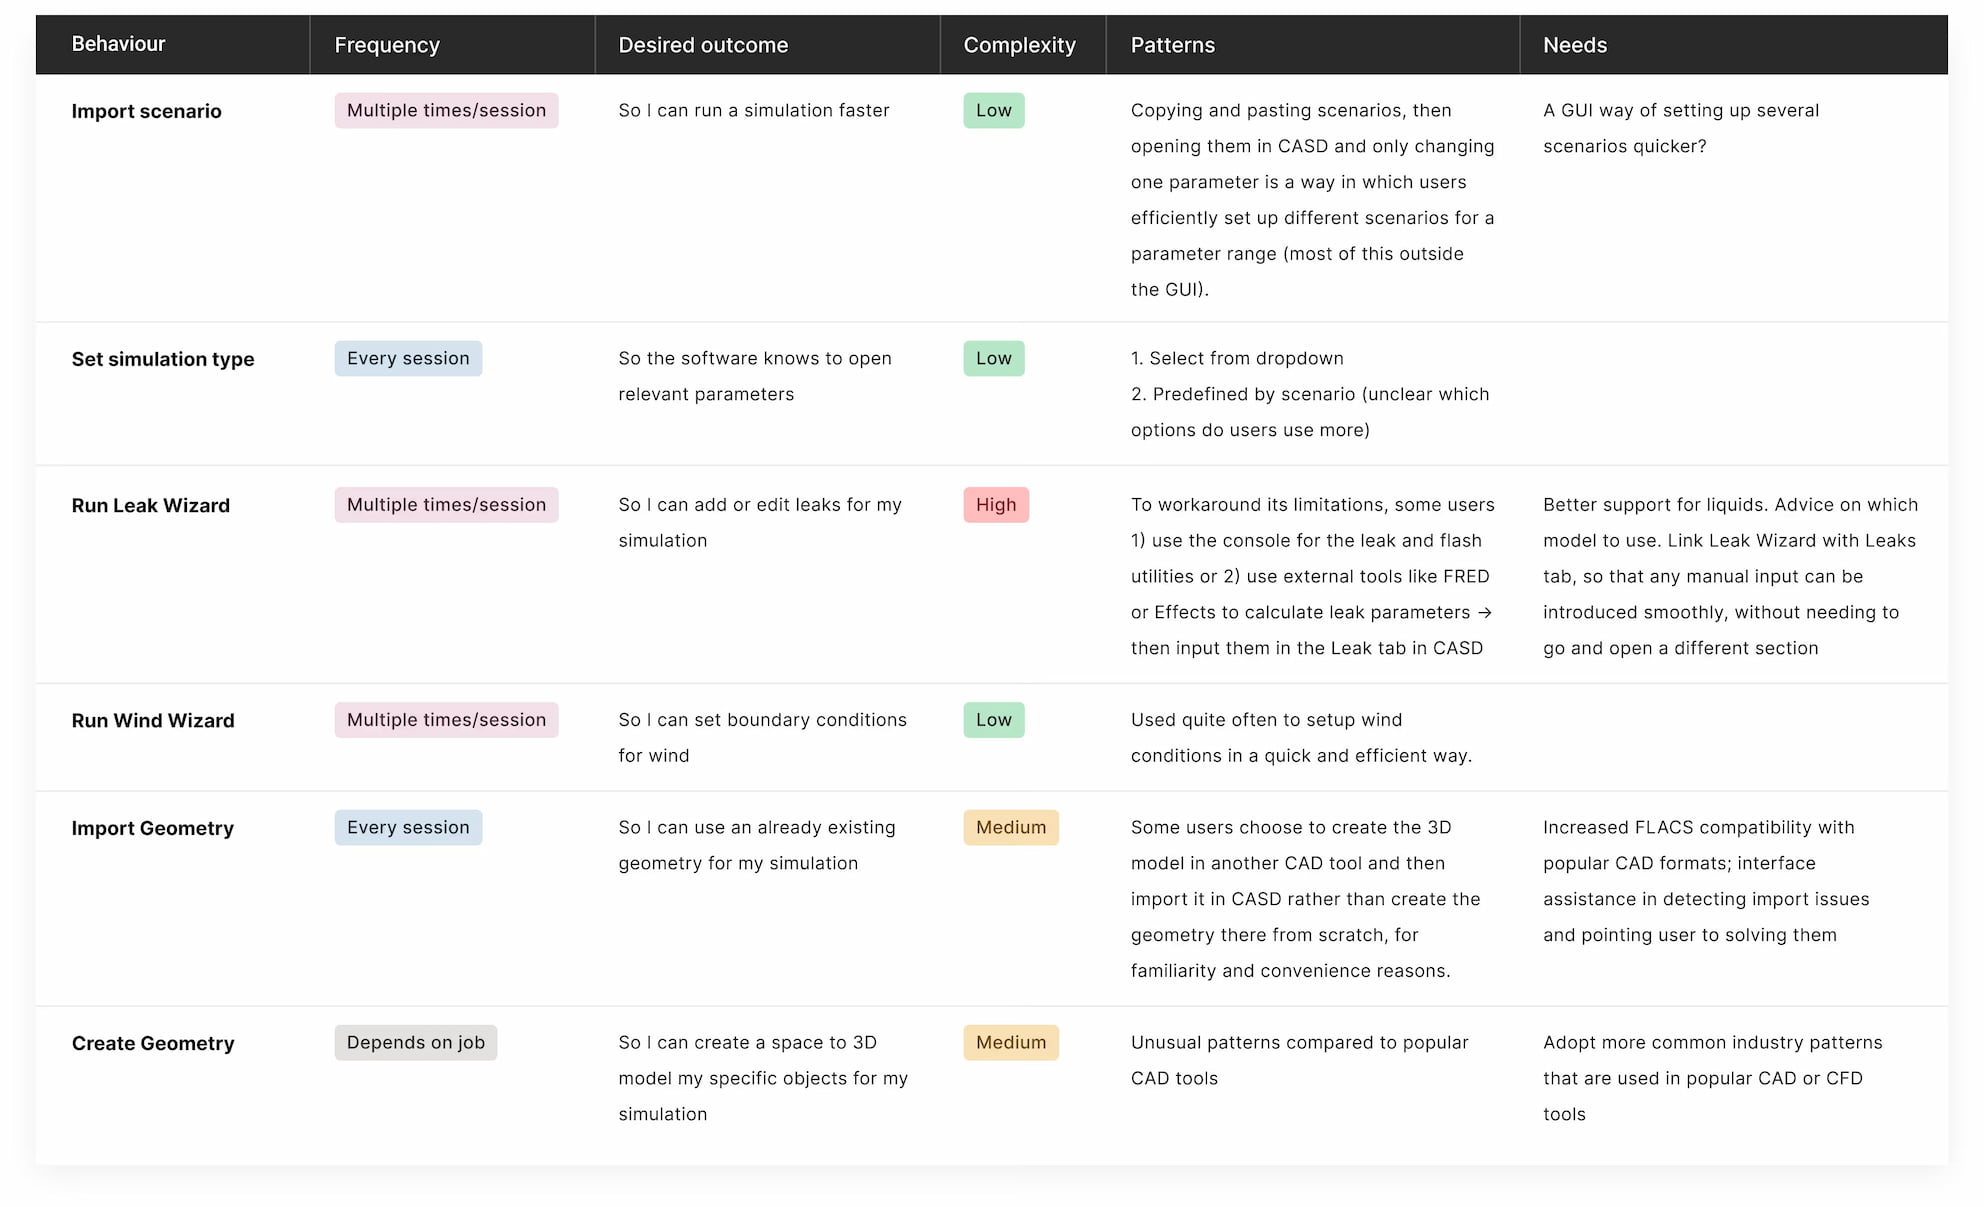This screenshot has height=1207, width=1984.
Task: Select the Import Geometry row title
Action: pyautogui.click(x=152, y=829)
